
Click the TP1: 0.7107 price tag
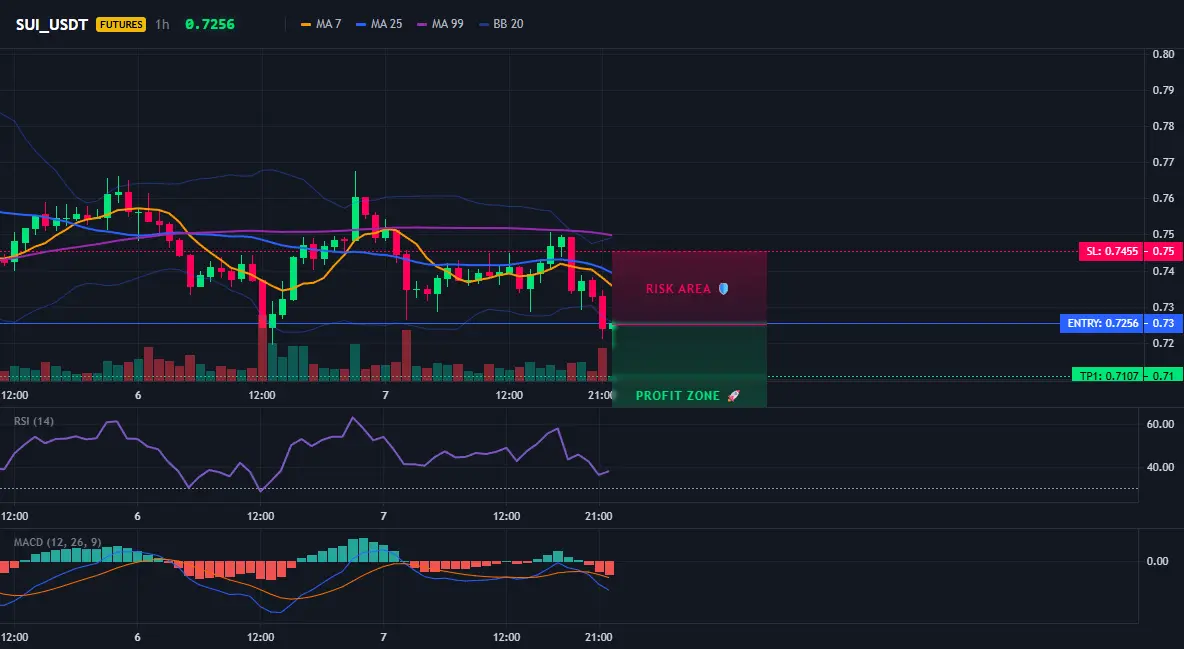(x=1108, y=375)
